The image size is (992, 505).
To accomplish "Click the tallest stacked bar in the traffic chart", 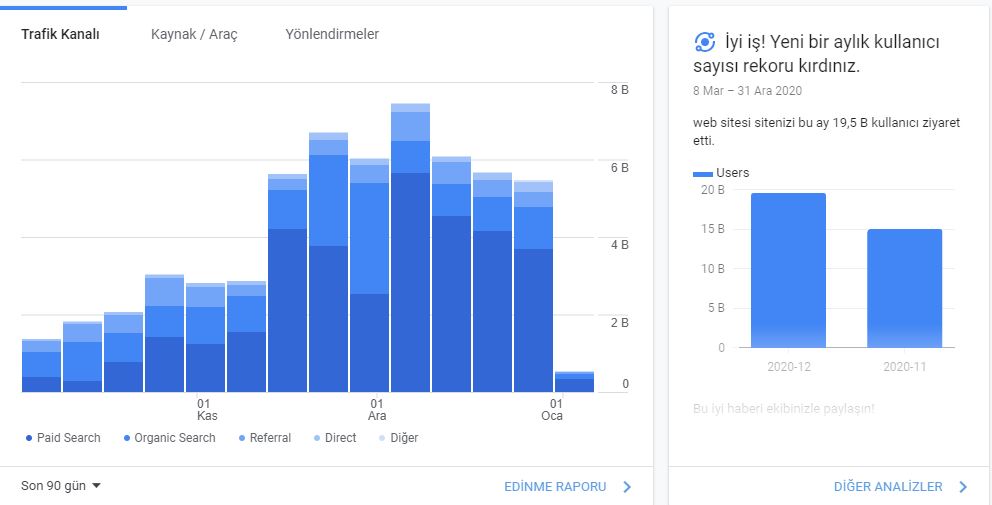I will [410, 247].
